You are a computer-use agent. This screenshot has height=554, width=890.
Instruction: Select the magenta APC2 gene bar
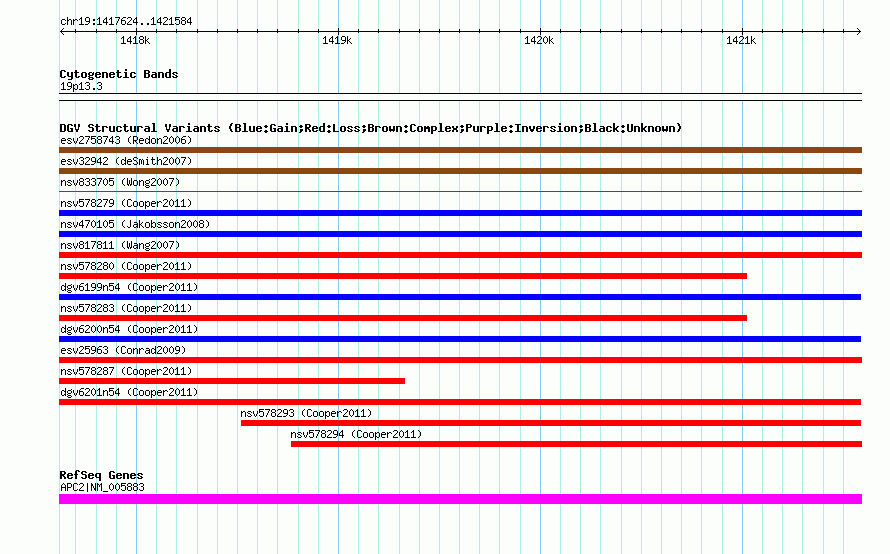(x=460, y=499)
